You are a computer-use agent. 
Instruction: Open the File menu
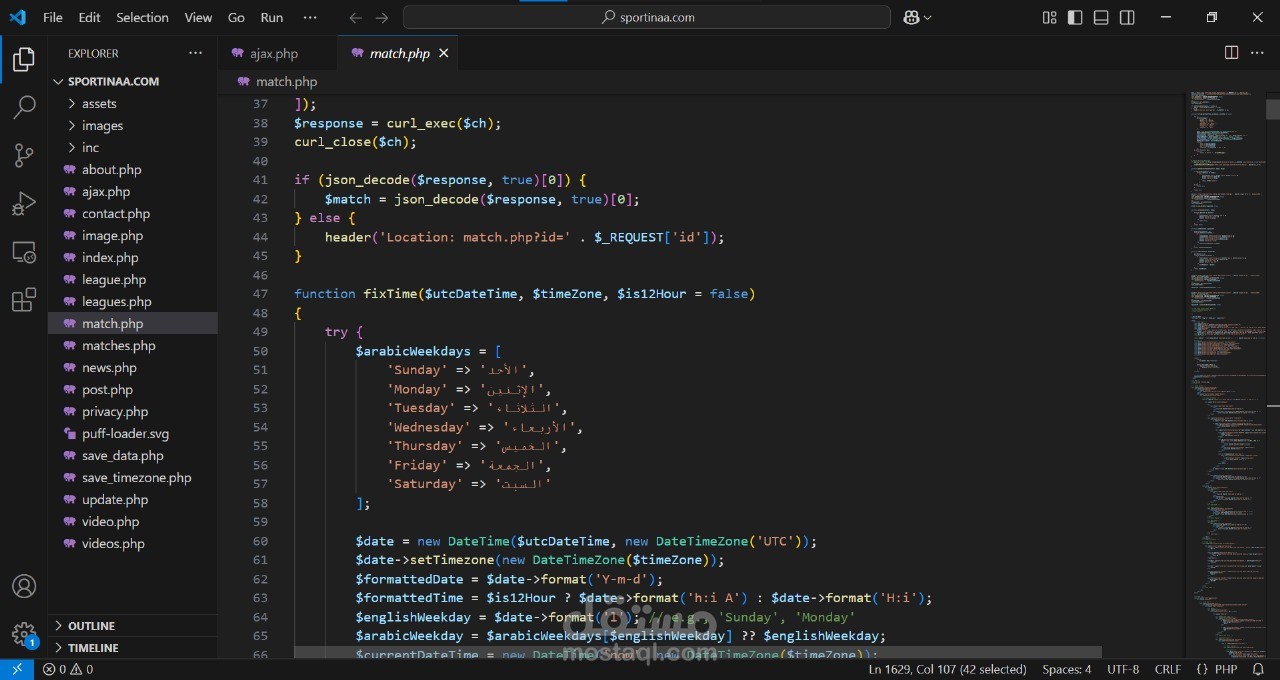pyautogui.click(x=53, y=17)
